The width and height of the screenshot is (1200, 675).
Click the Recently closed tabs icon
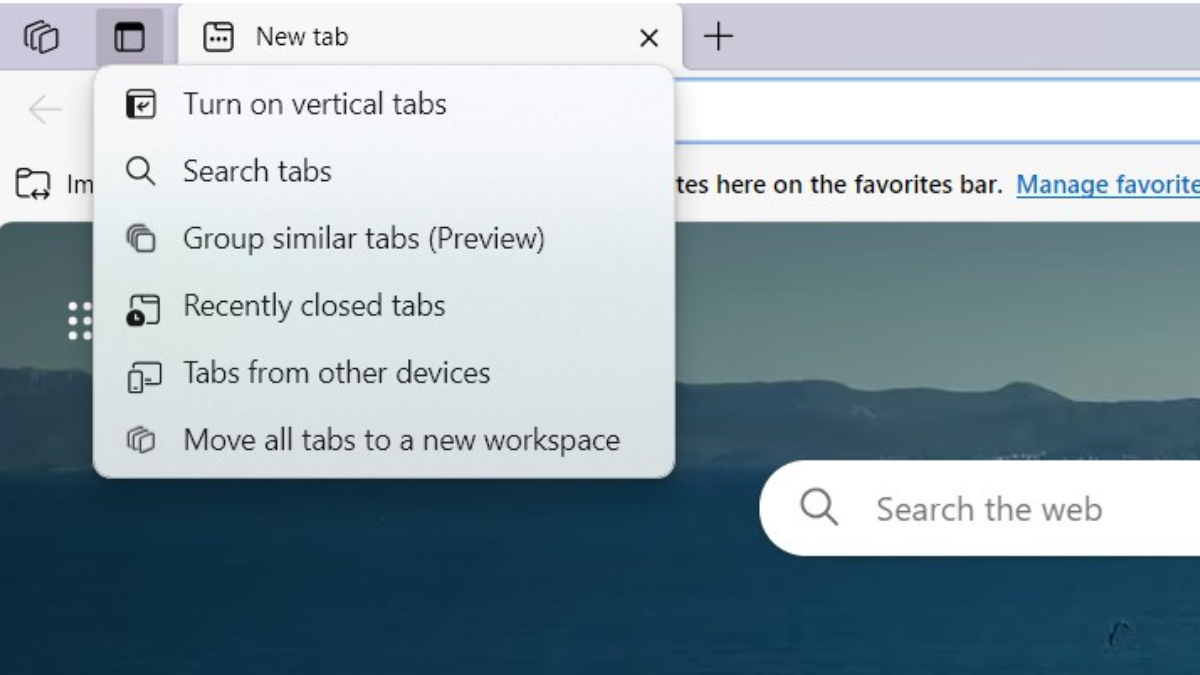tap(142, 305)
